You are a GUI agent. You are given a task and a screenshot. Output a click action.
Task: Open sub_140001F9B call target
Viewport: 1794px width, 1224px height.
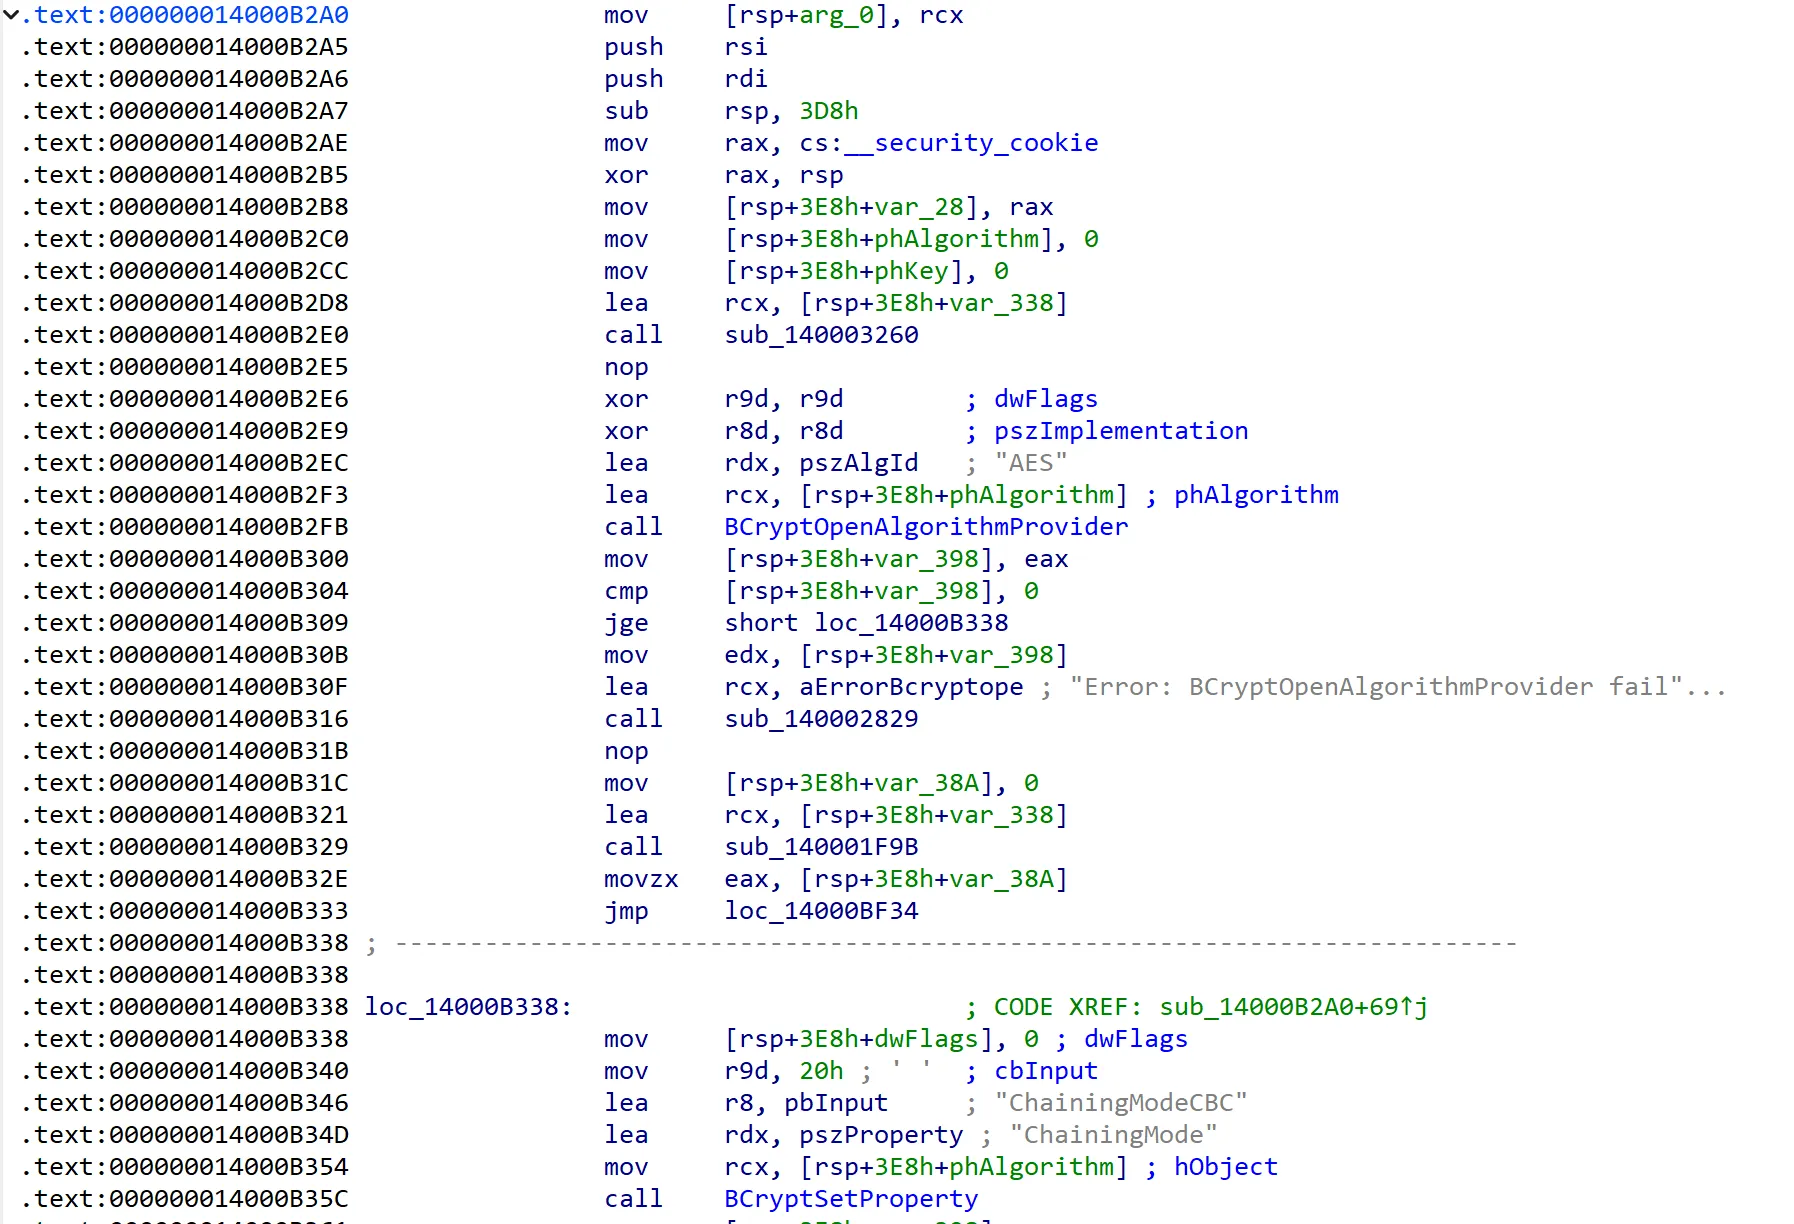pos(821,847)
